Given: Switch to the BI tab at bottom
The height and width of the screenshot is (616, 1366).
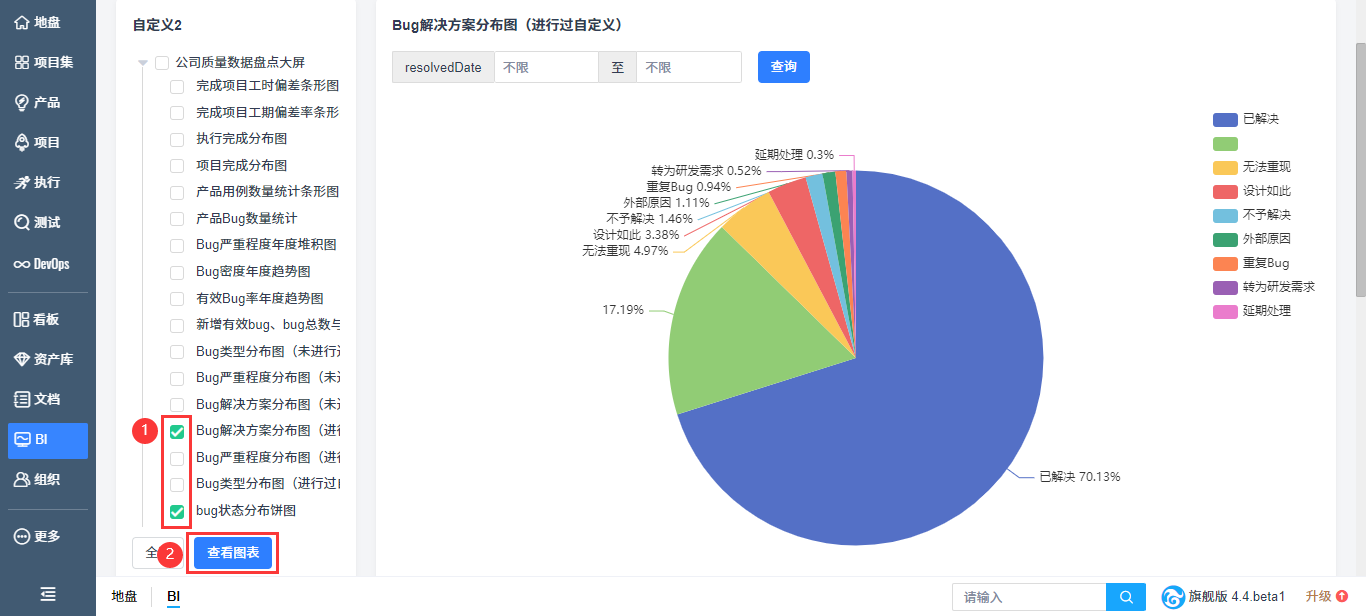Looking at the screenshot, I should coord(173,596).
